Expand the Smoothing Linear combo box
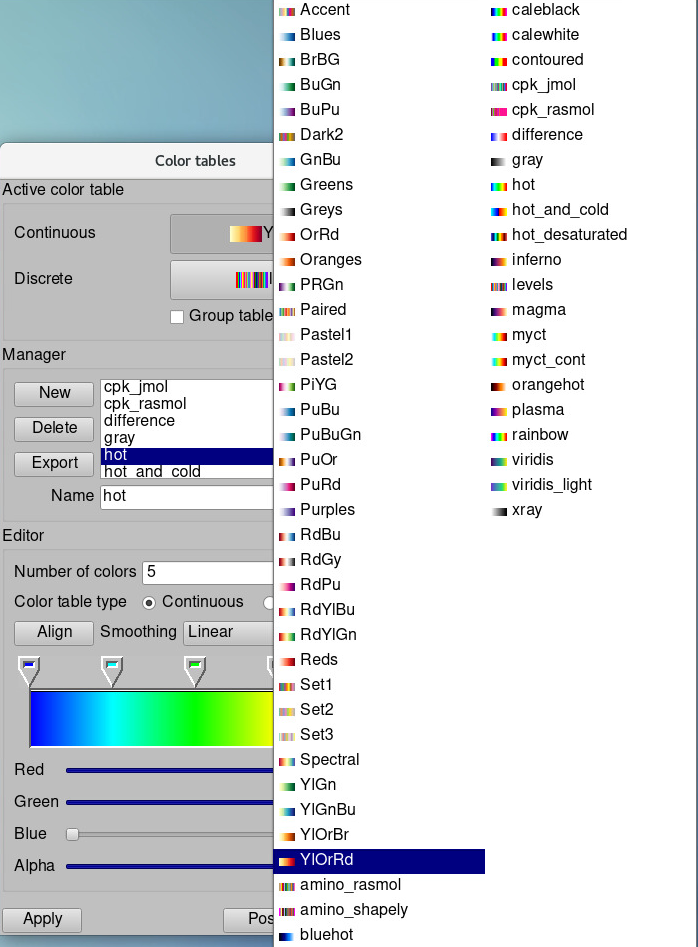This screenshot has width=698, height=947. 228,632
